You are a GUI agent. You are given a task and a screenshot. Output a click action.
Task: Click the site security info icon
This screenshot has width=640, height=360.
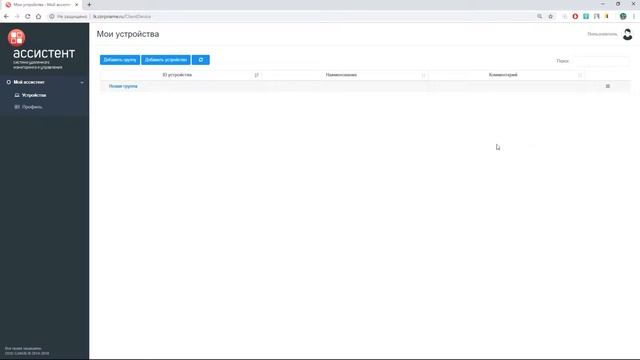click(52, 16)
